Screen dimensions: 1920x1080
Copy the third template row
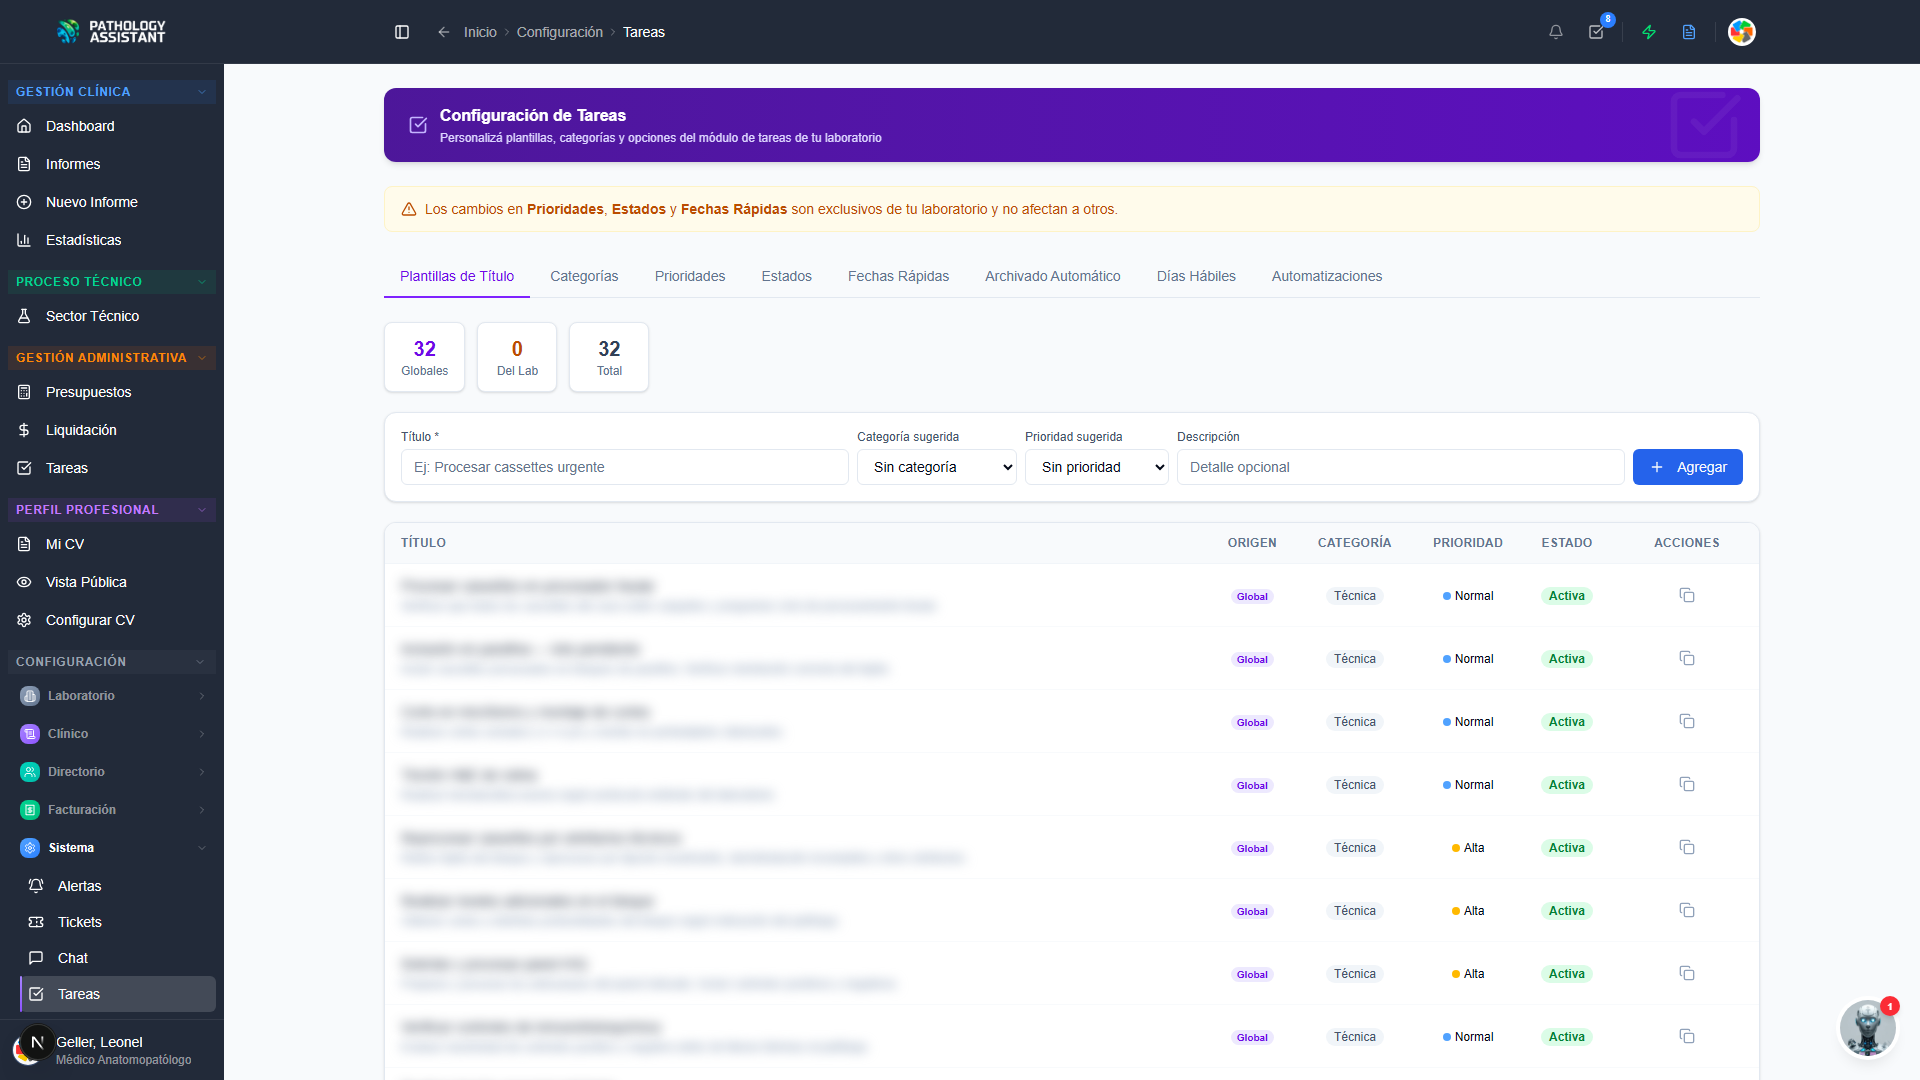[1687, 722]
